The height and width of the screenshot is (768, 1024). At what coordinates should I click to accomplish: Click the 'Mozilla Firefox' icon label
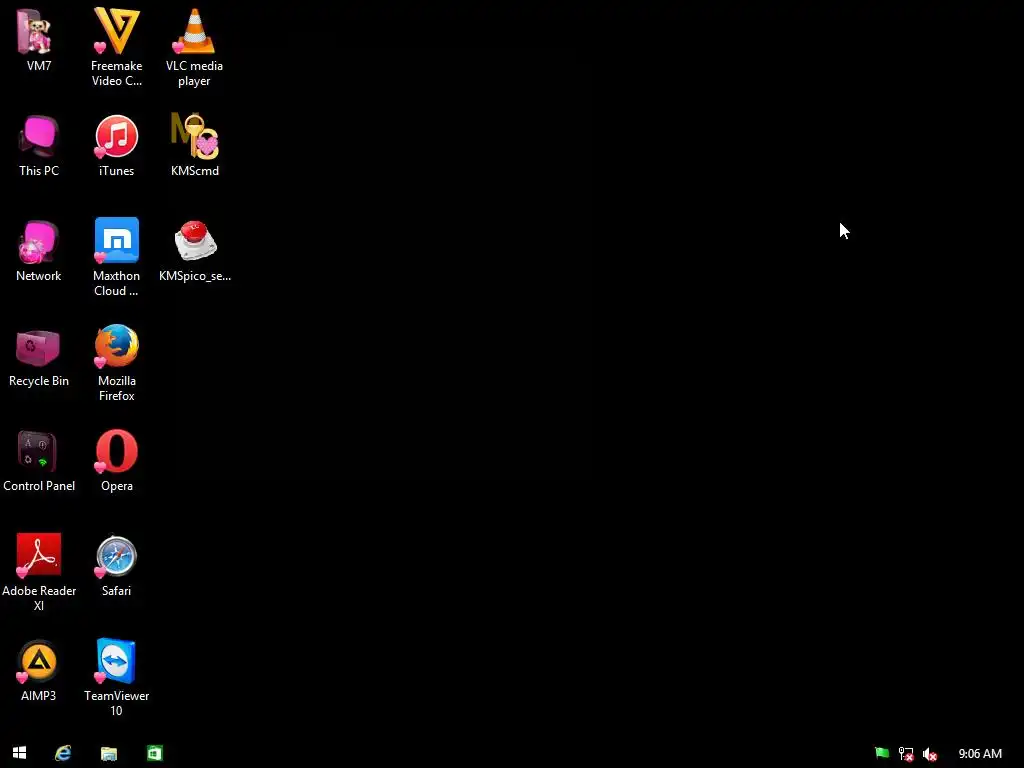[117, 388]
